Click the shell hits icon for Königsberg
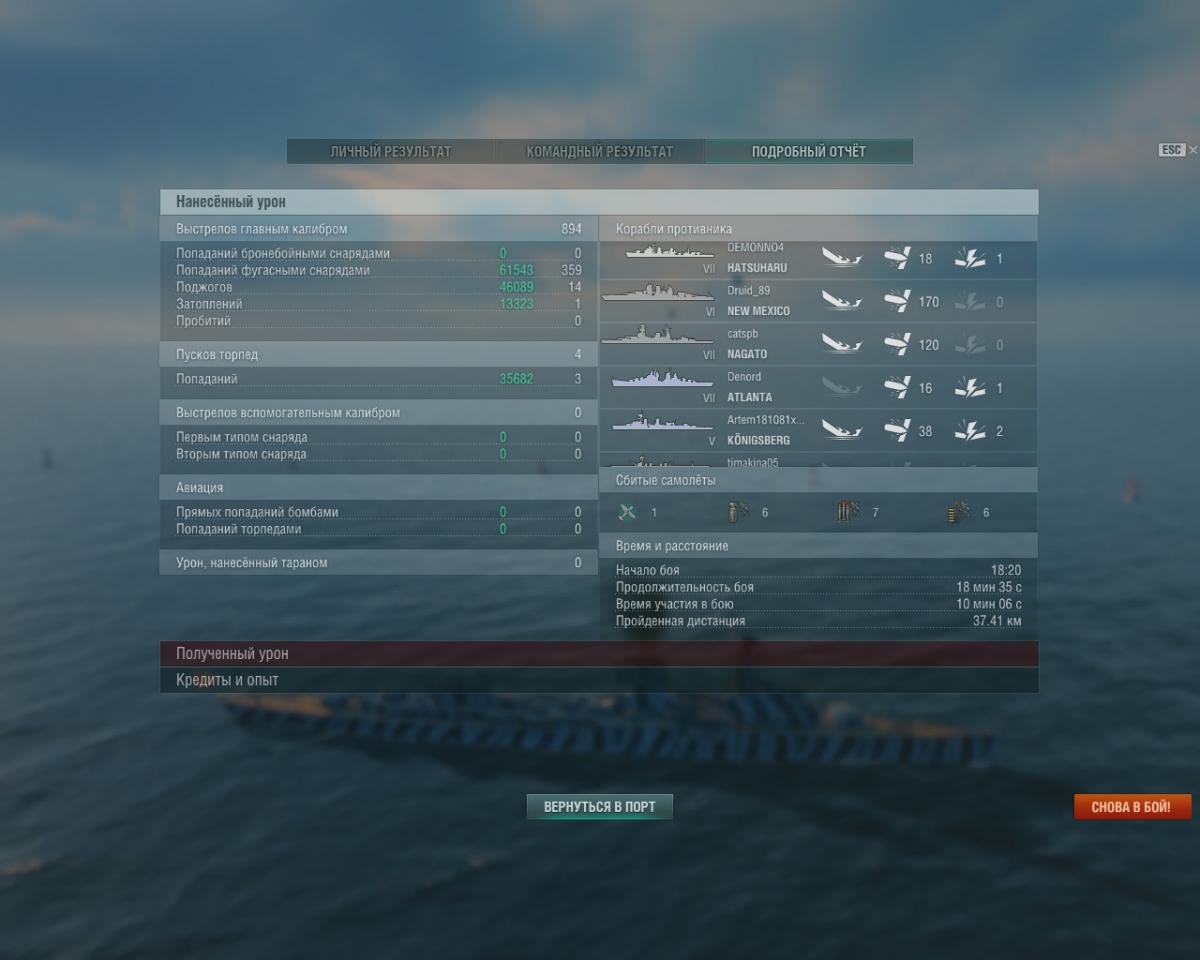Screen dimensions: 1200x960 897,431
